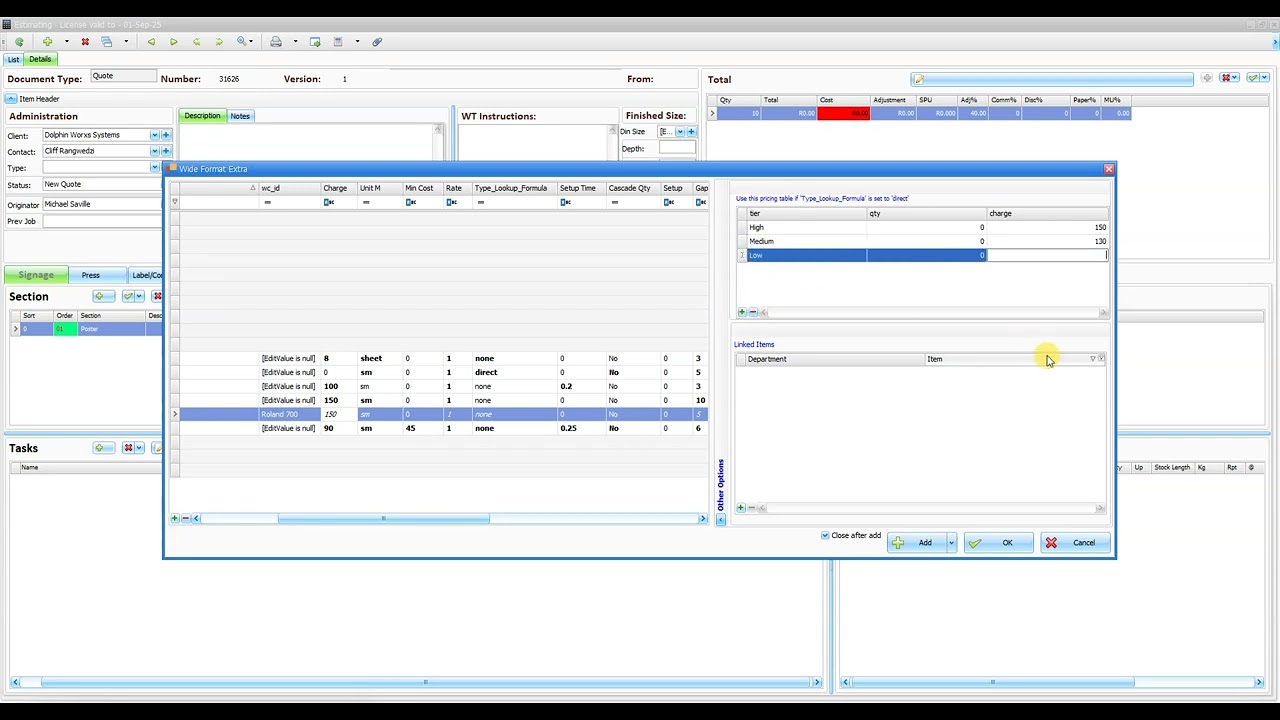Remove row with minus under Wide Format grid
1280x720 pixels.
[185, 518]
